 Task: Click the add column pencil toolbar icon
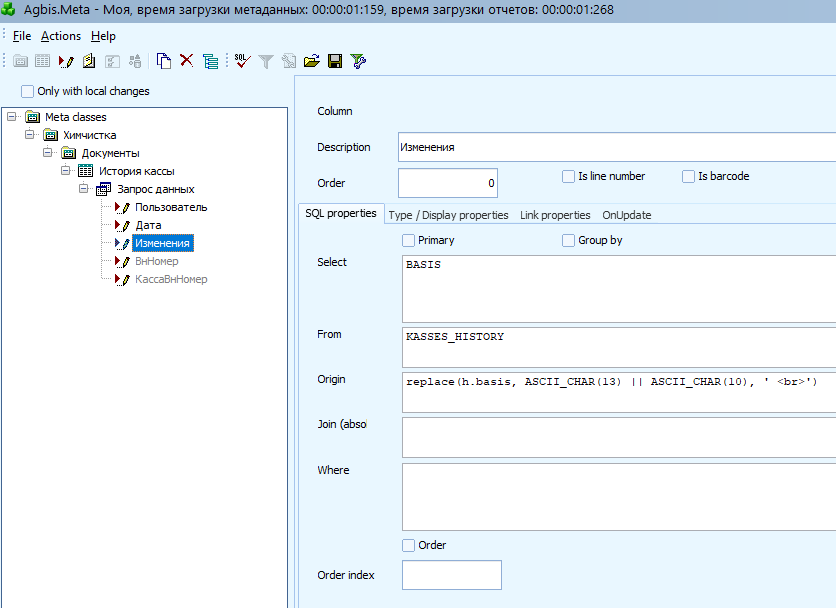66,61
